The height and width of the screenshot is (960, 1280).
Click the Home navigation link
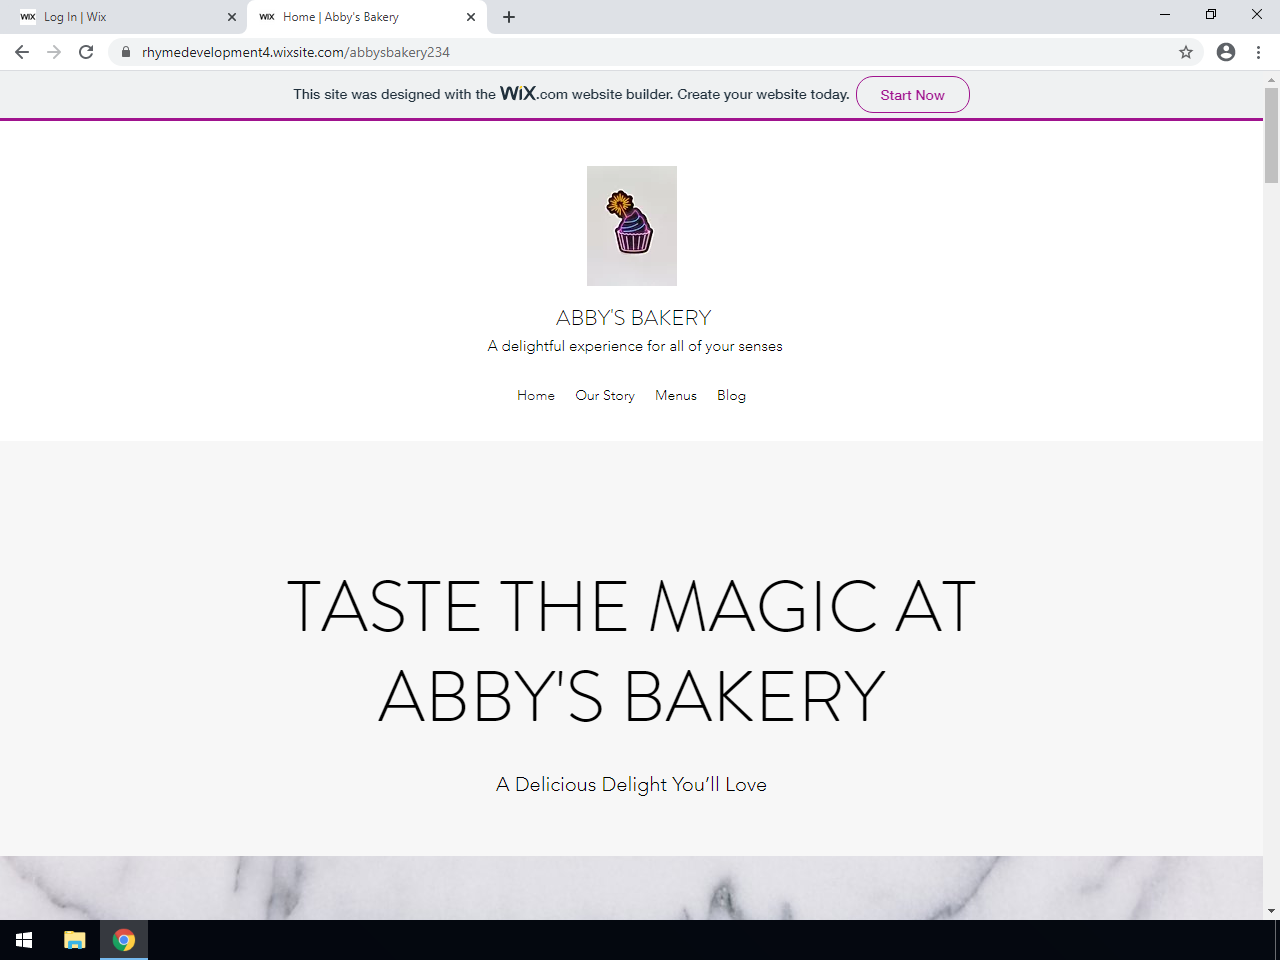point(536,395)
